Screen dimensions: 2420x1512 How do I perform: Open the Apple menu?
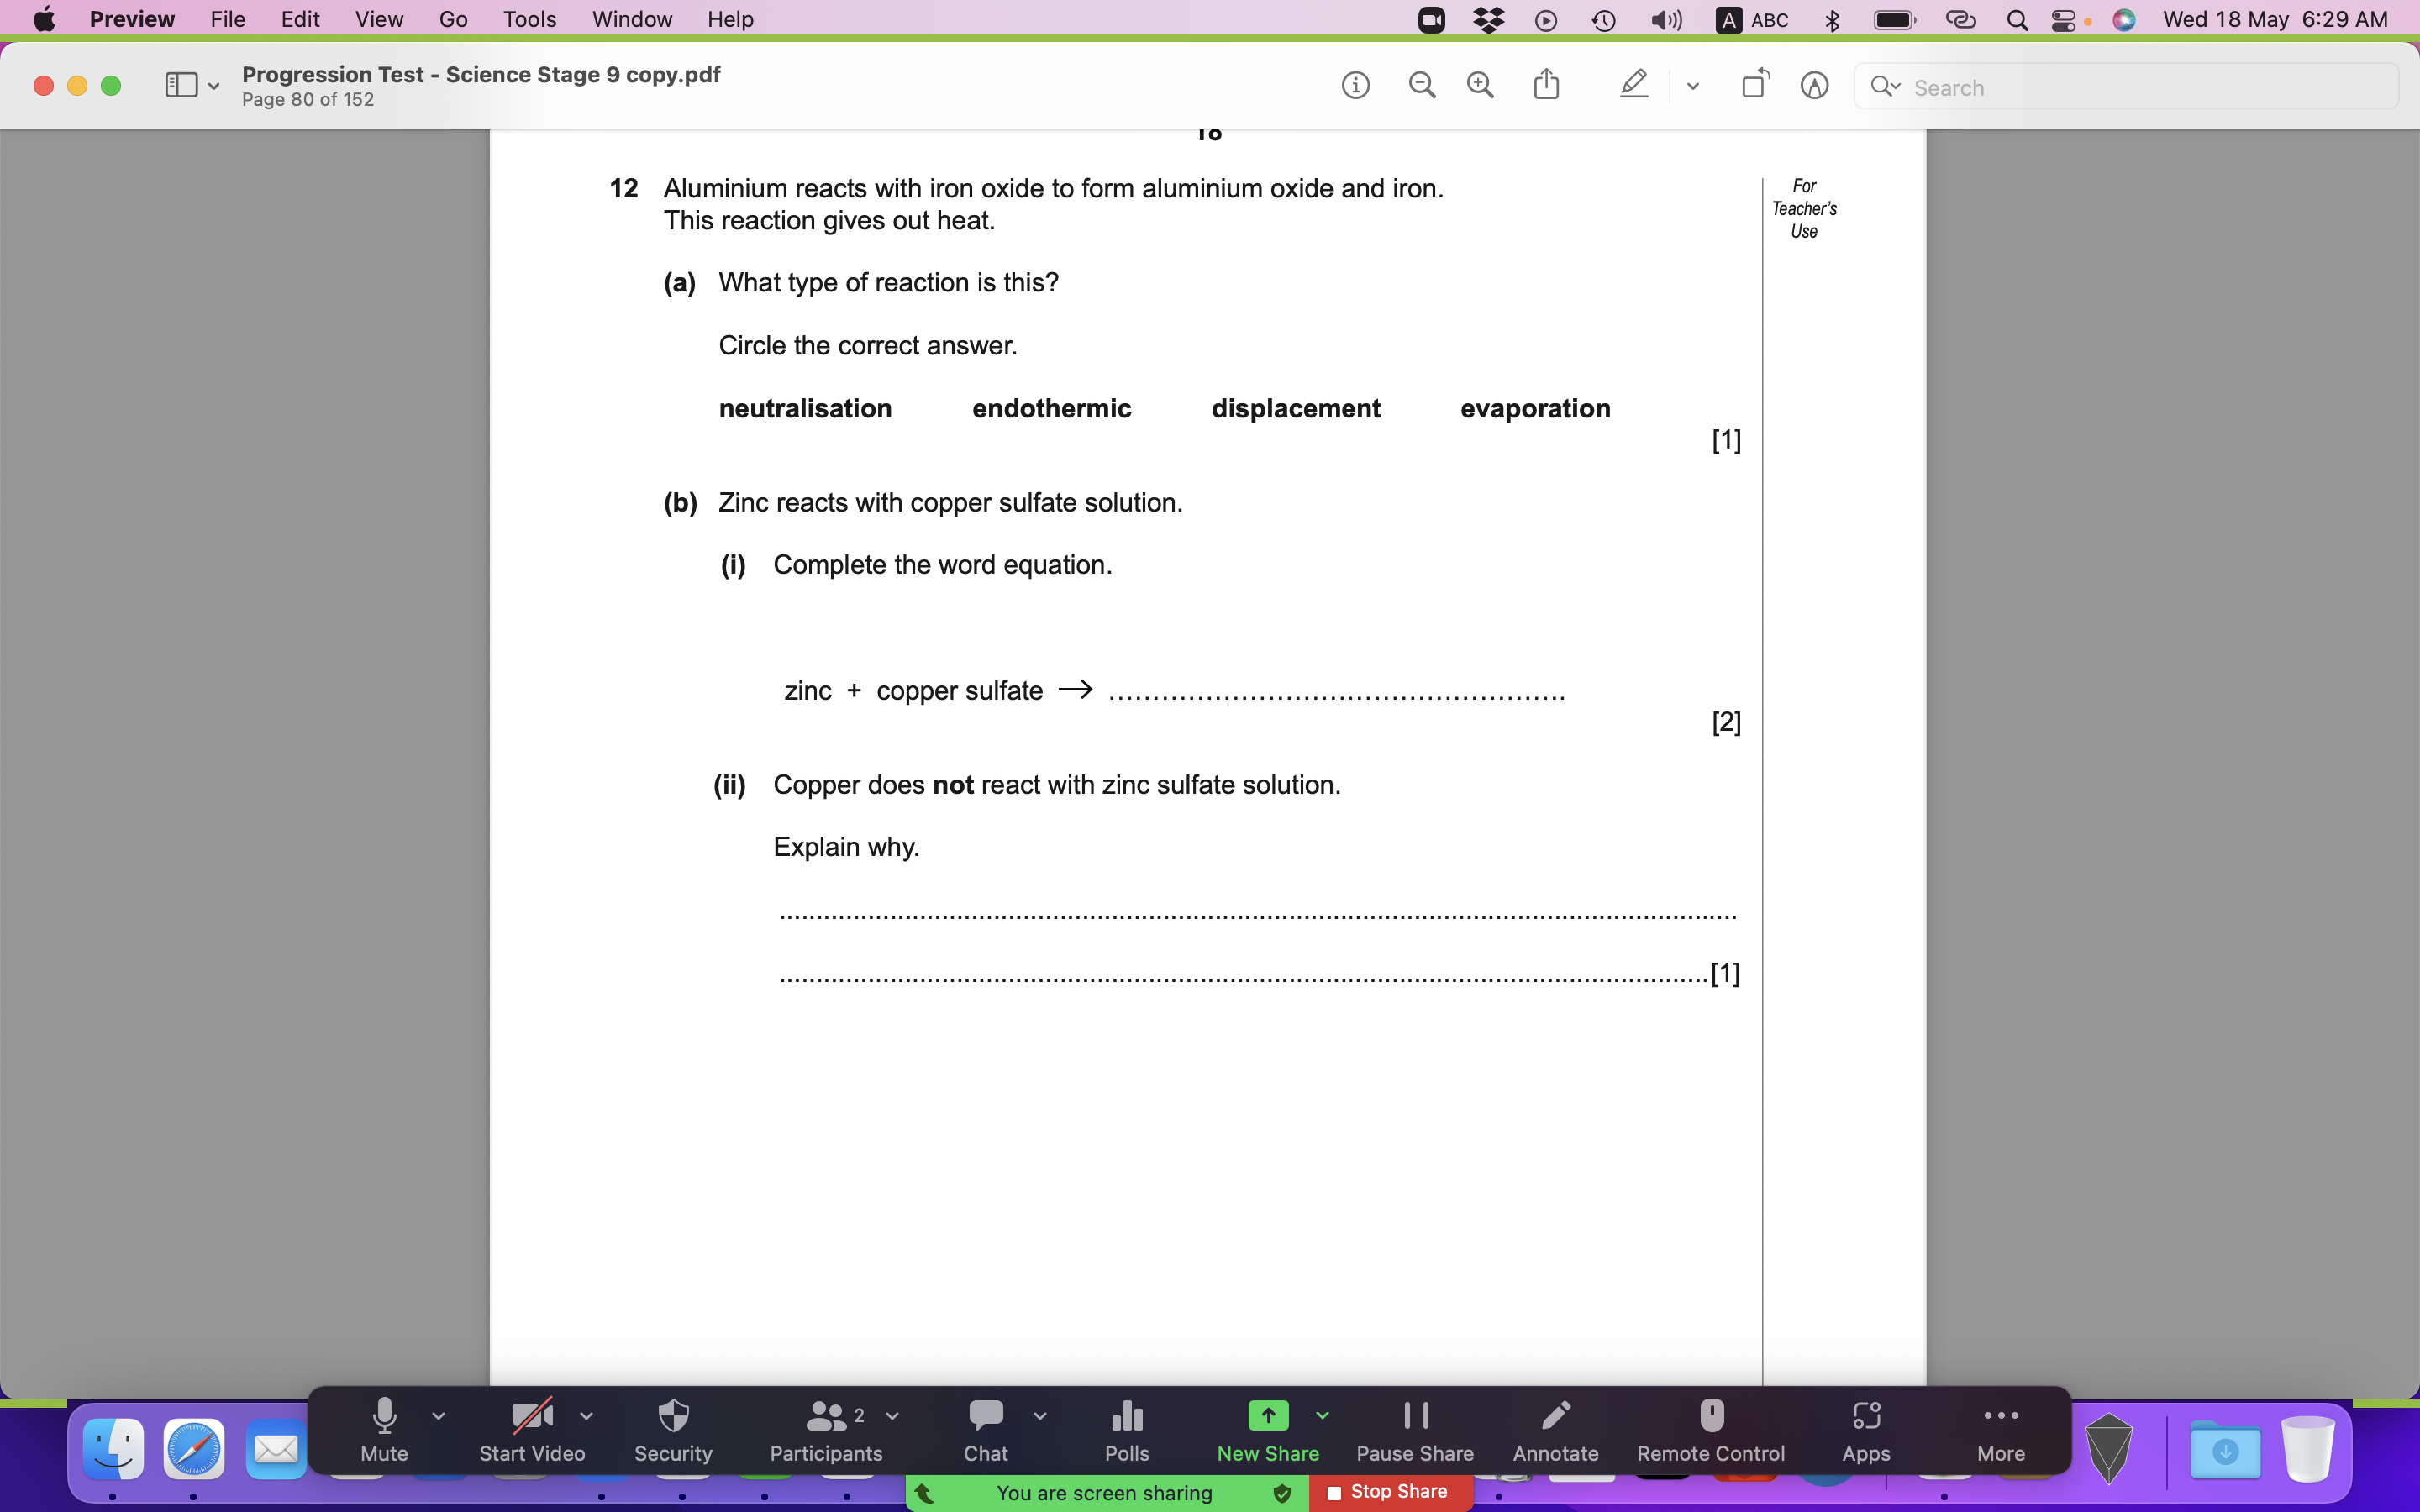point(44,19)
